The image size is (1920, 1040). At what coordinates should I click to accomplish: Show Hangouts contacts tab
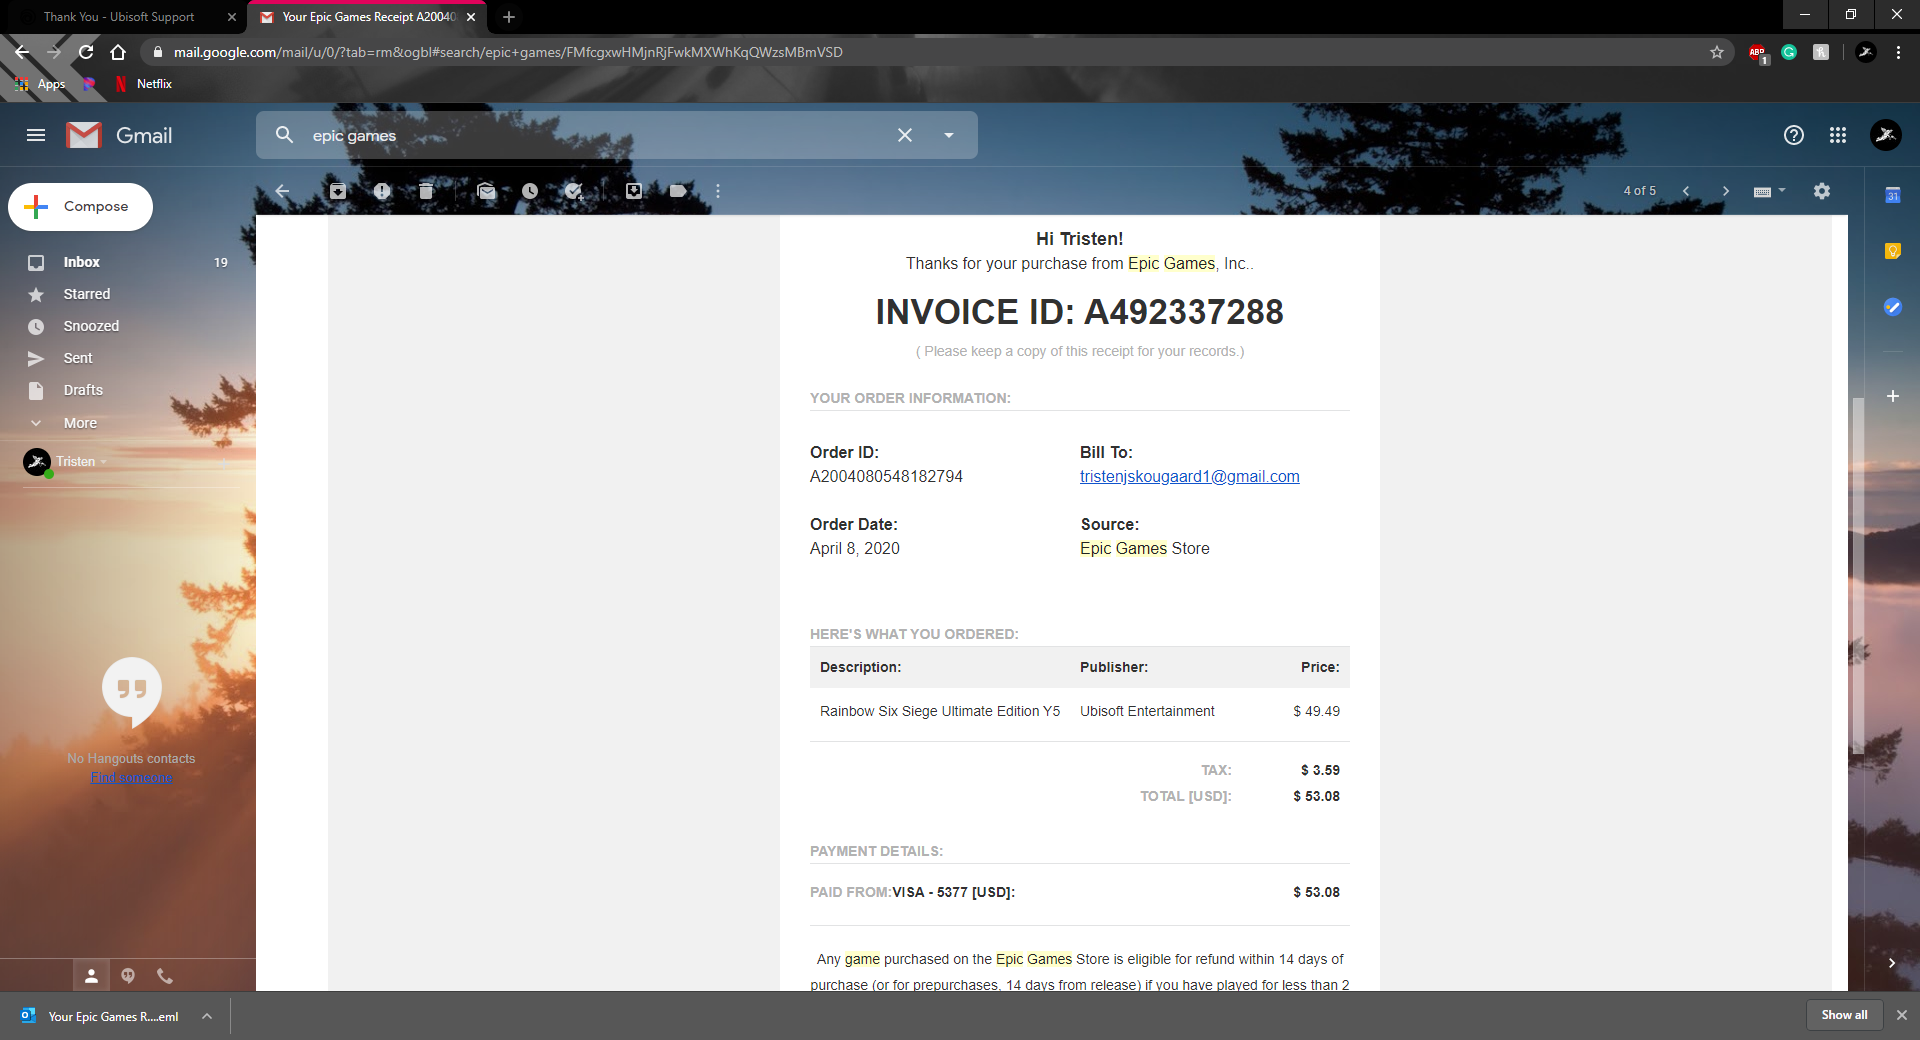tap(91, 976)
